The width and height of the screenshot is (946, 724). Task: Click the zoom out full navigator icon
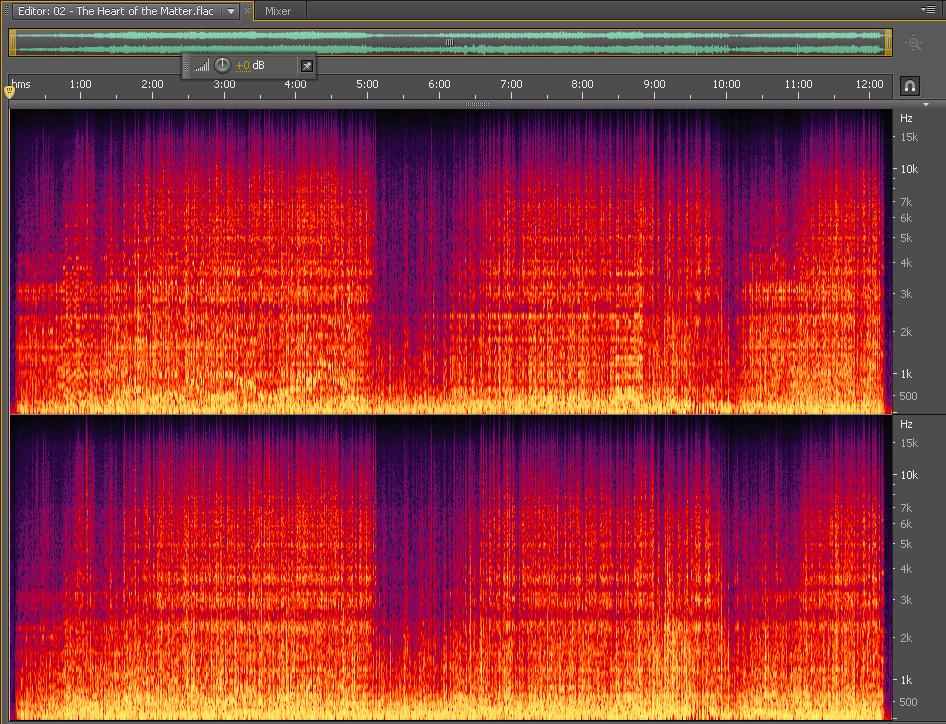[913, 43]
